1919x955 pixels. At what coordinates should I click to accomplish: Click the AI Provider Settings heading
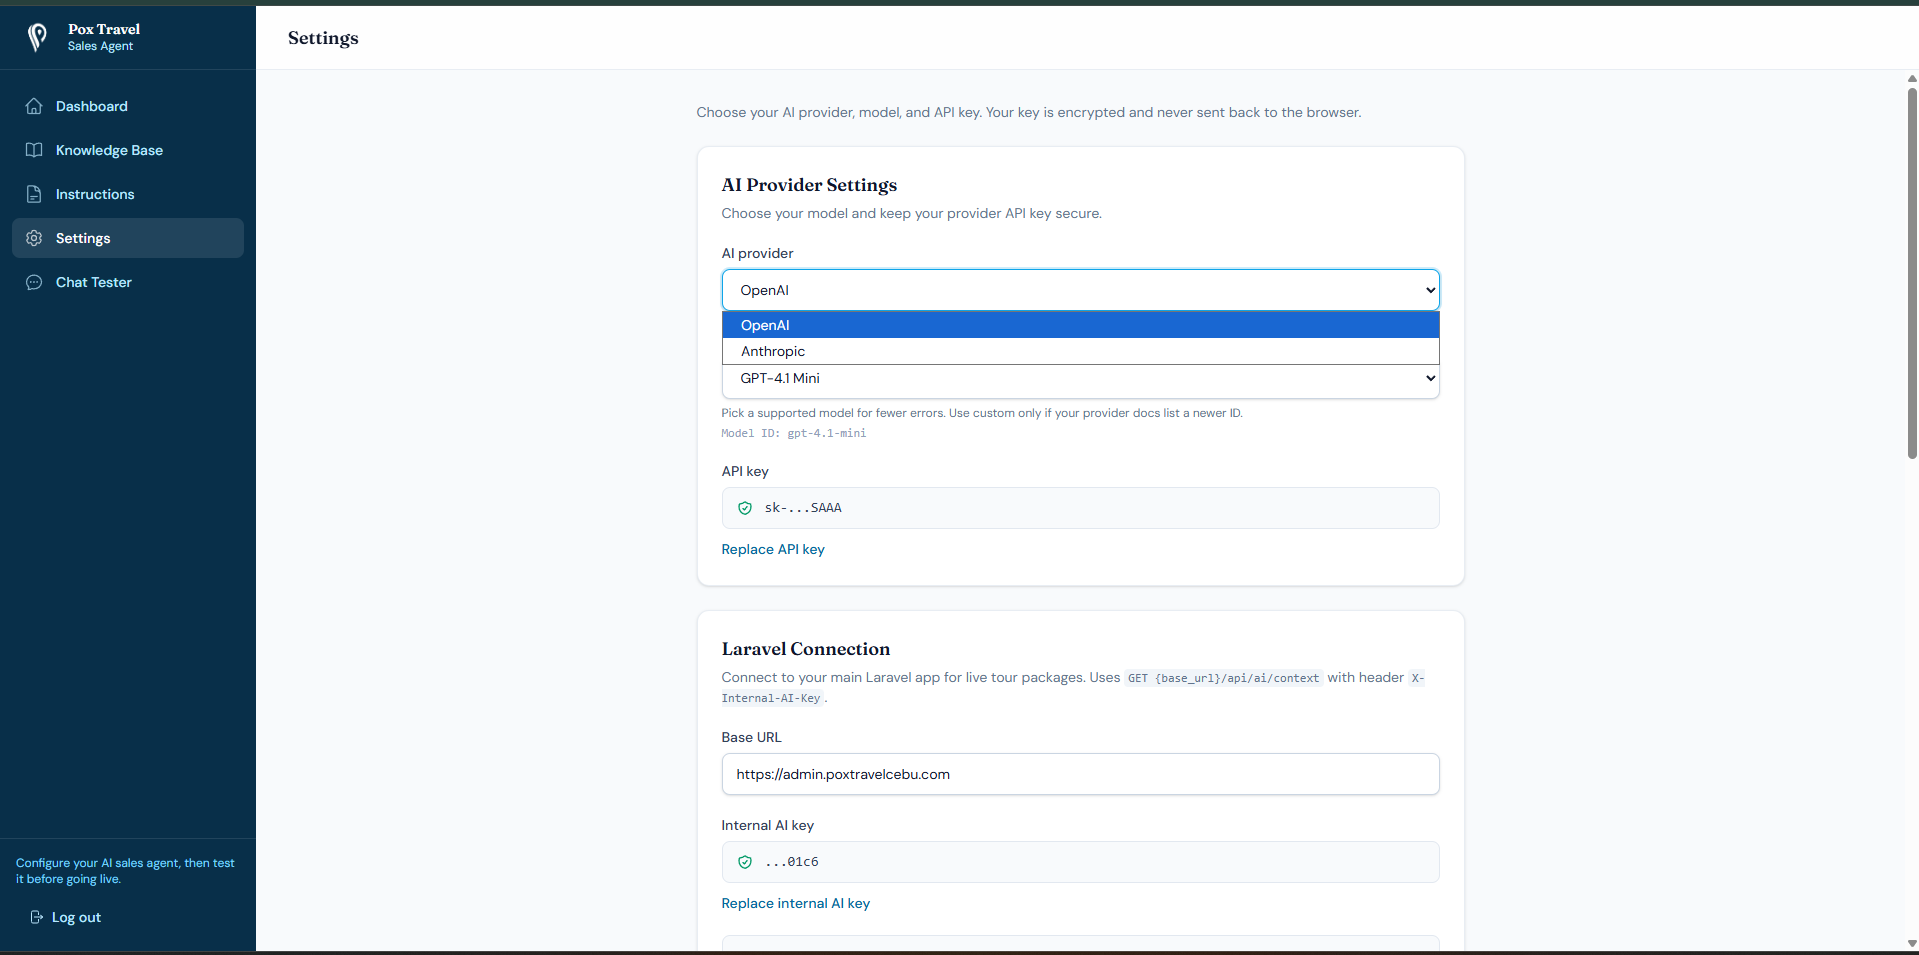[809, 185]
